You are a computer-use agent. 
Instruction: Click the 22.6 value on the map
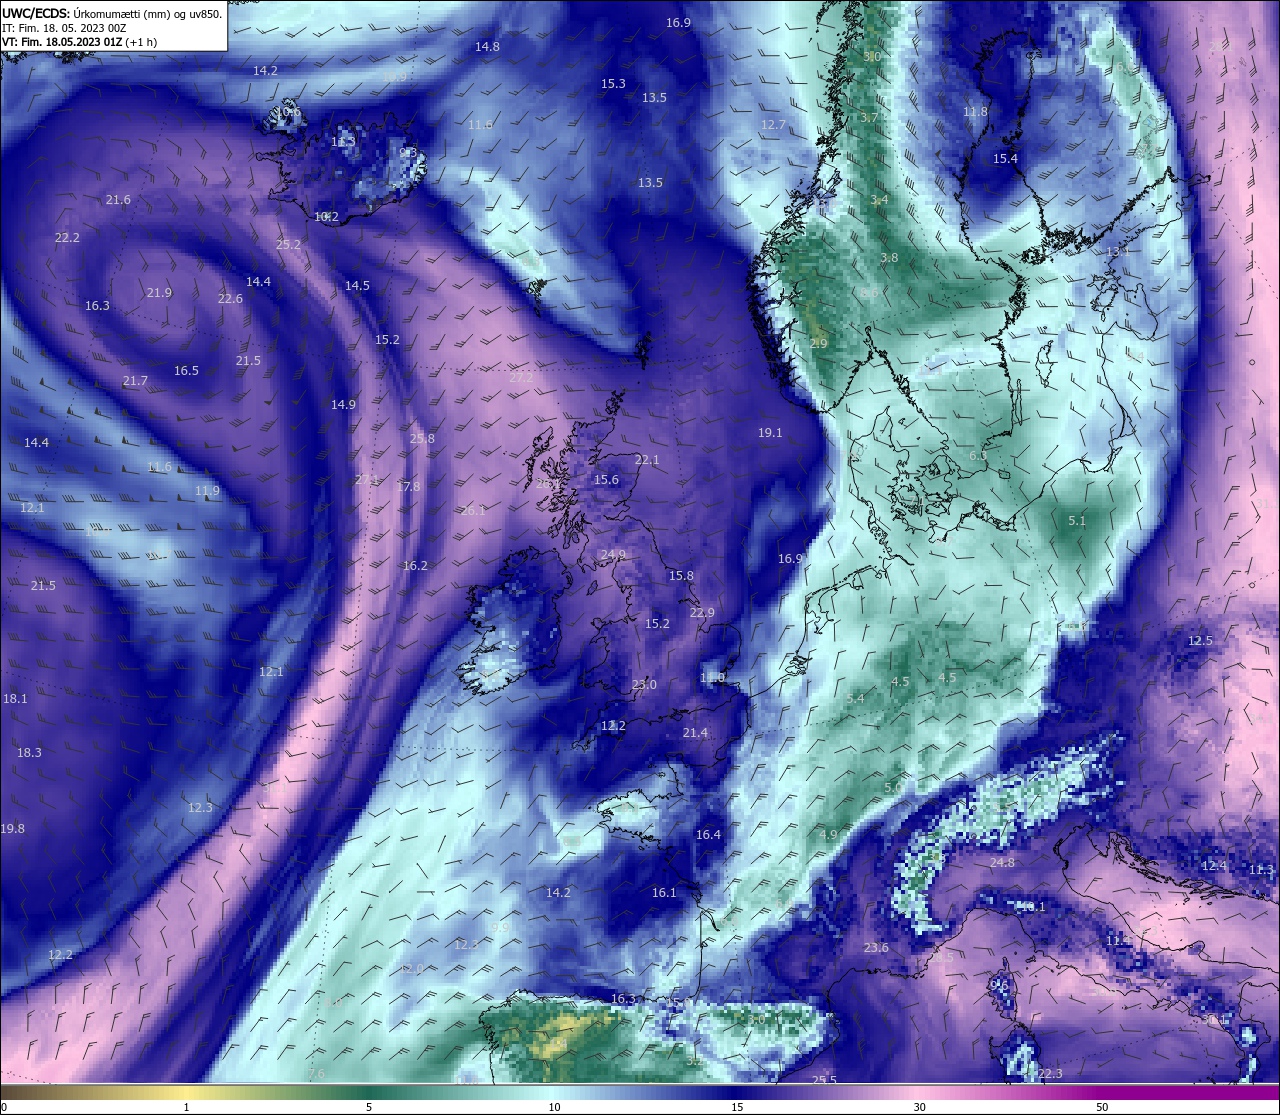point(230,299)
